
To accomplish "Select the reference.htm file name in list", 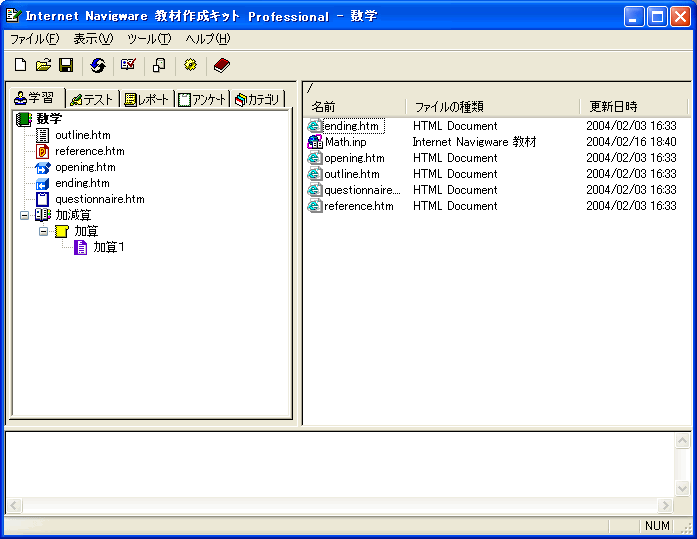I will (x=359, y=206).
